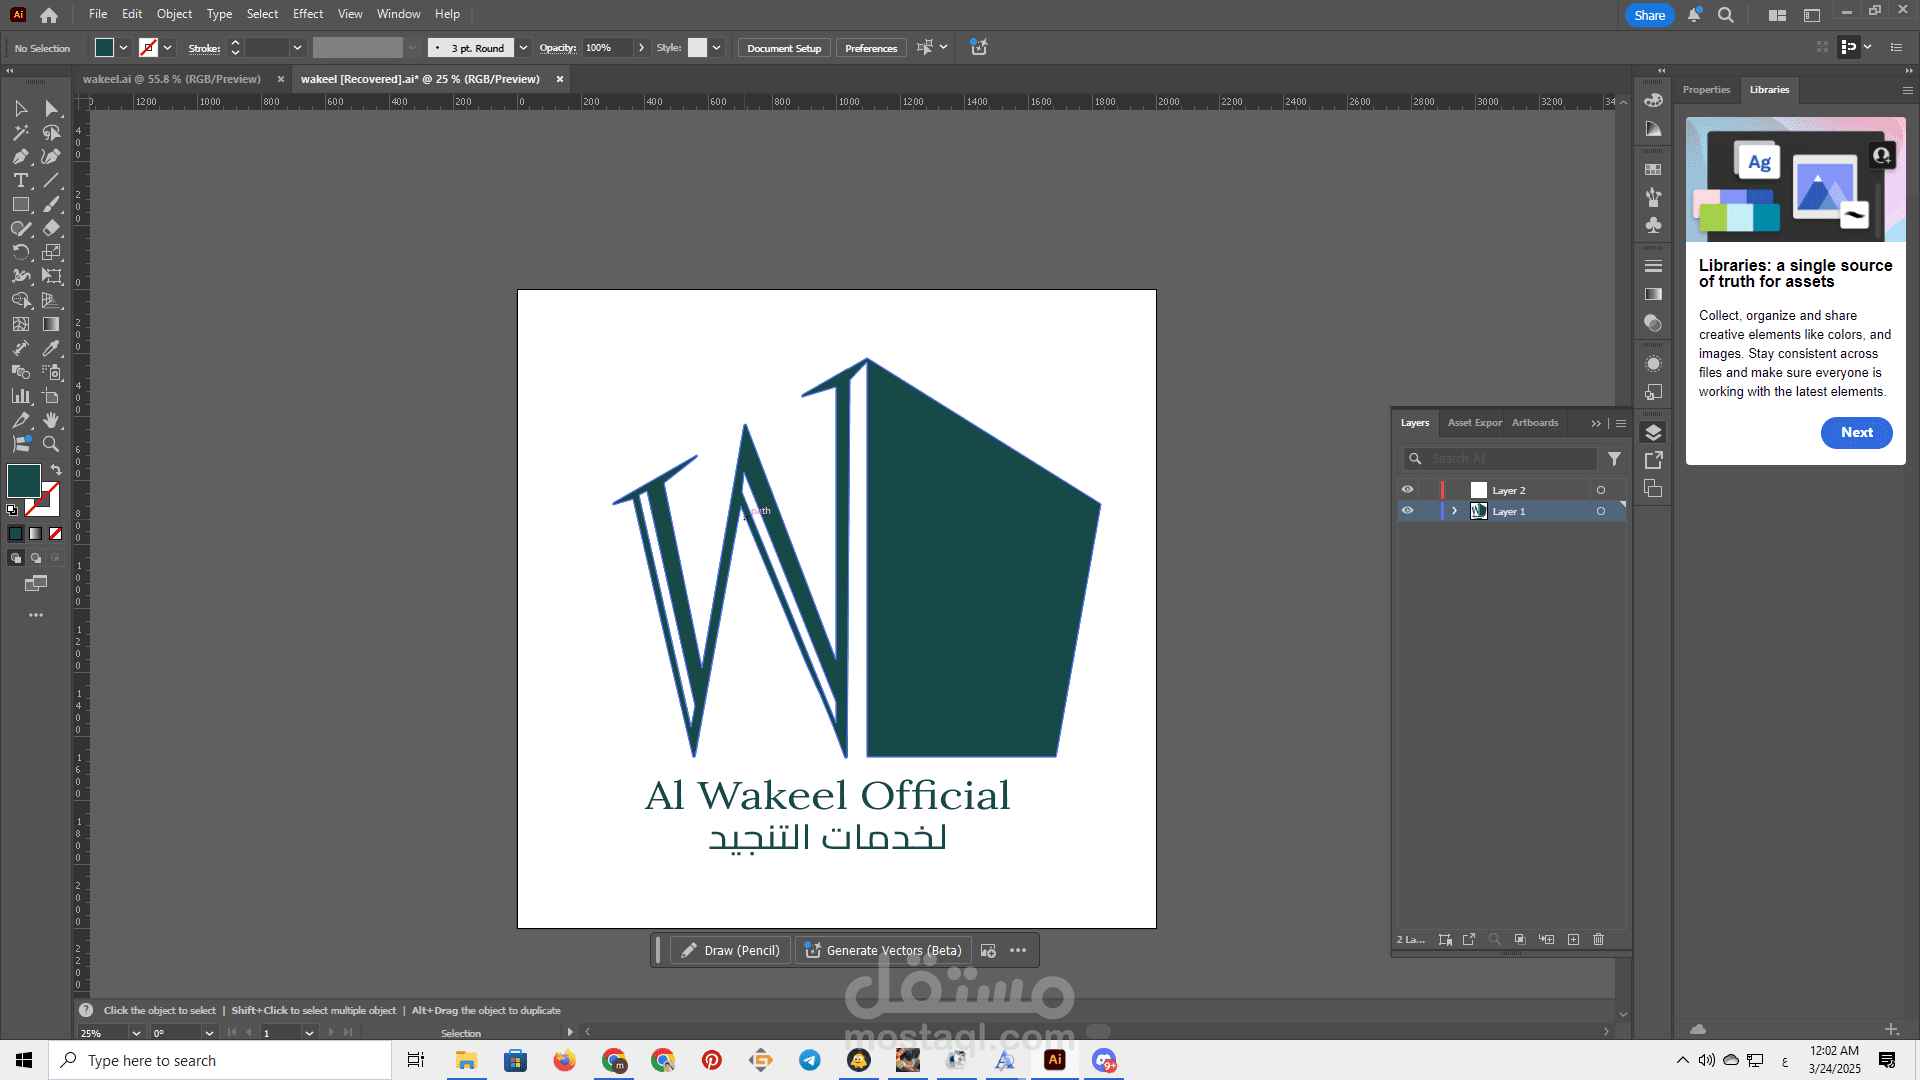Switch to the Properties tab
Viewport: 1920px width, 1080px height.
click(1706, 90)
